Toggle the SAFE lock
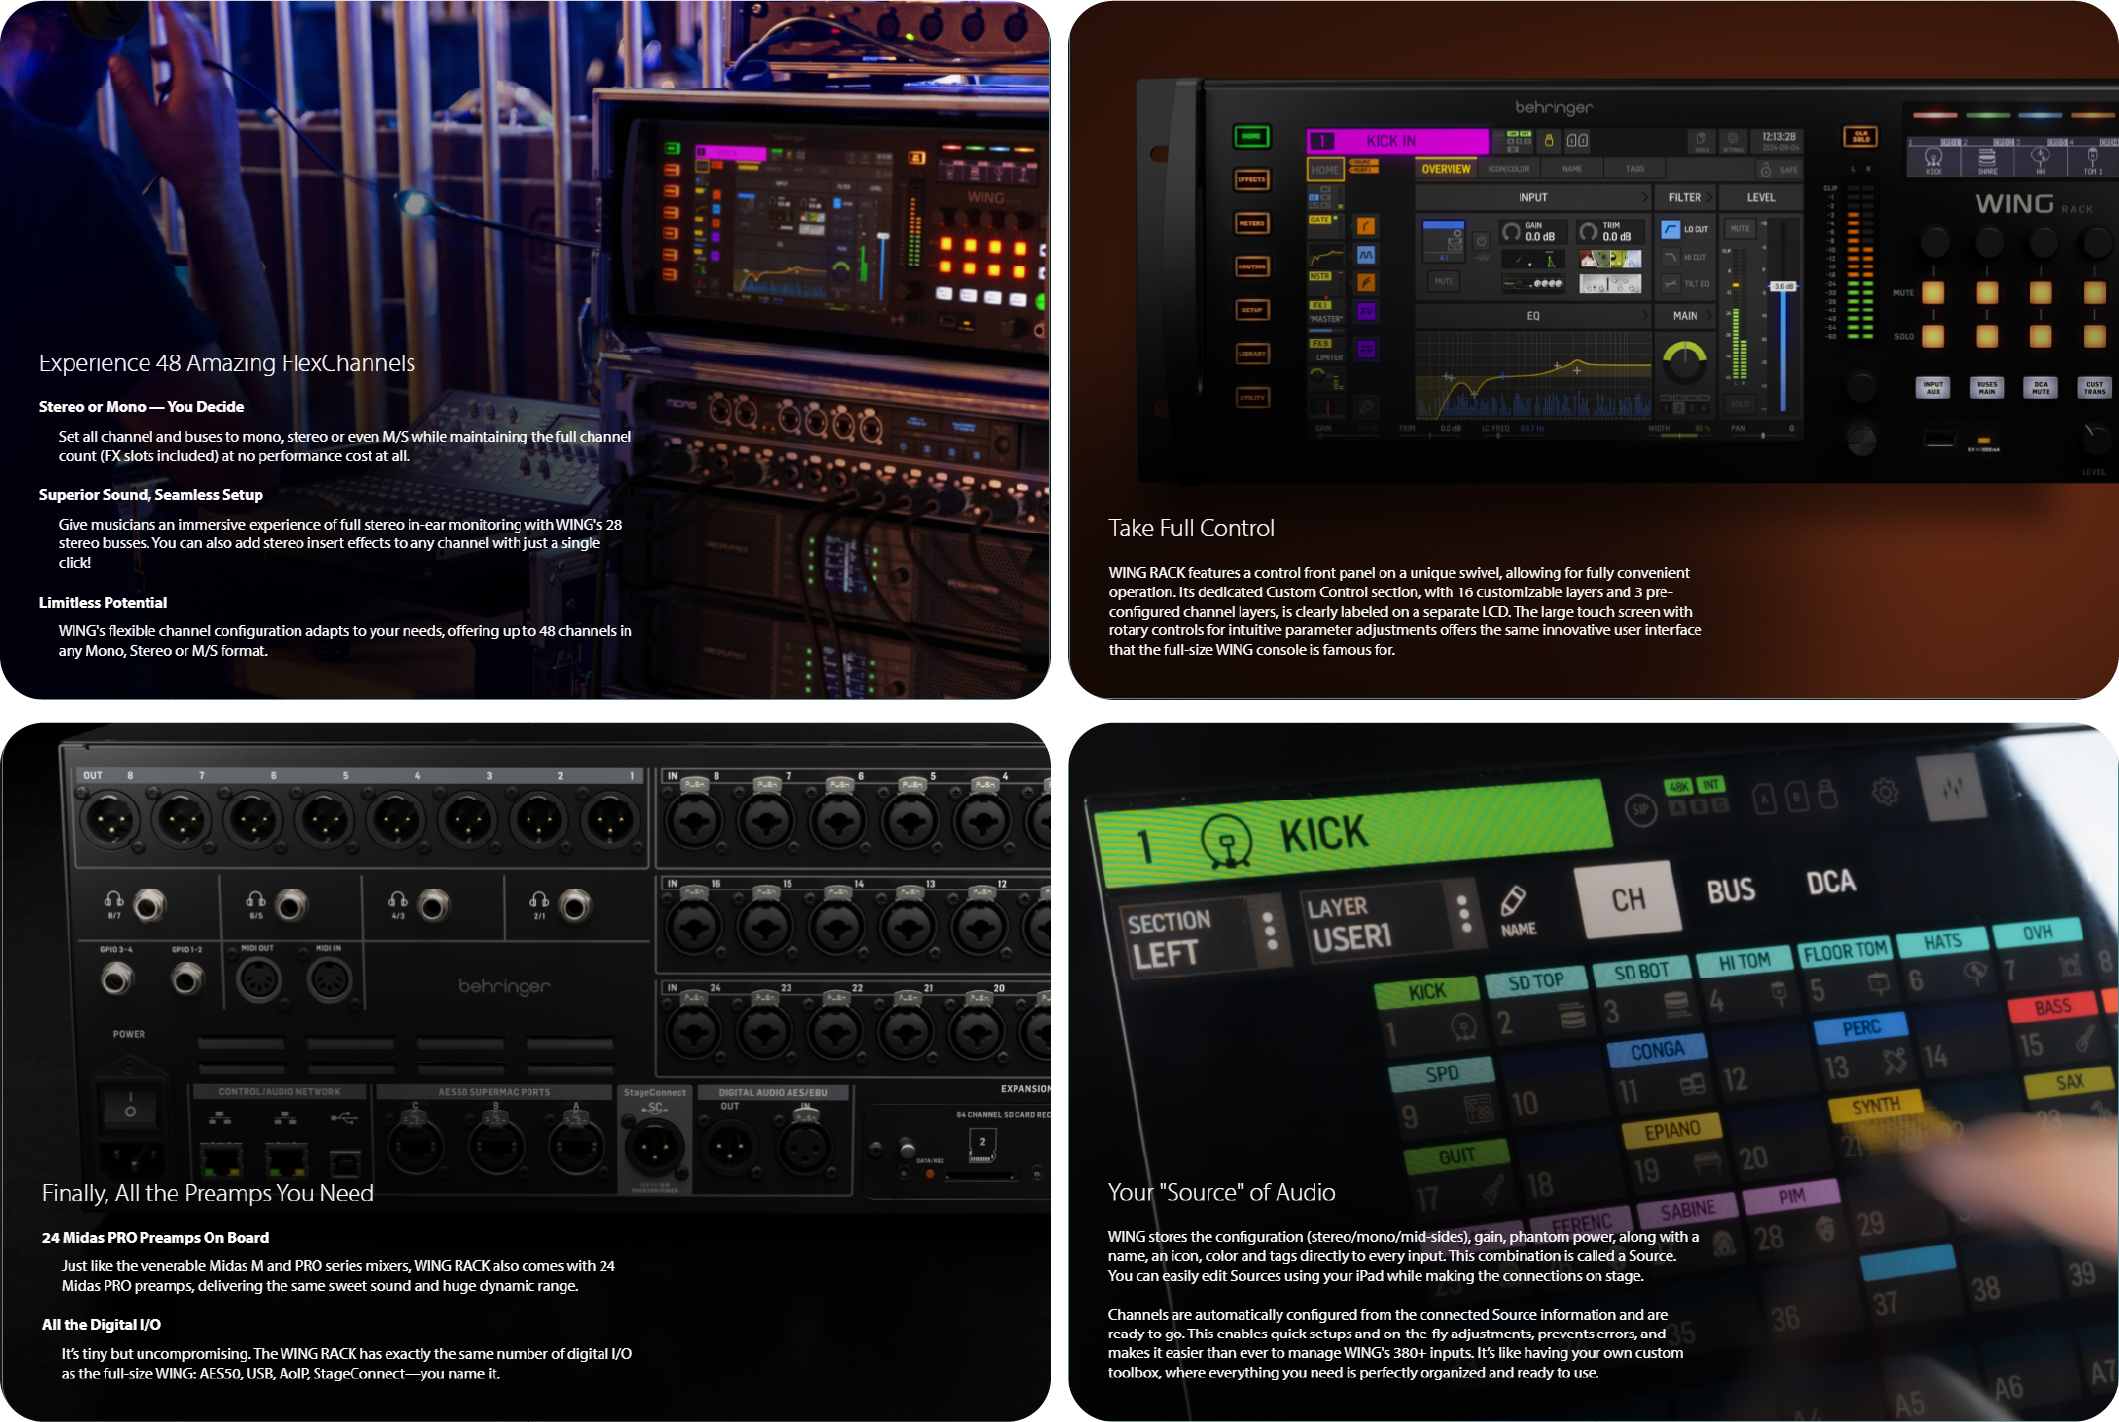Viewport: 2119px width, 1422px height. click(1779, 170)
